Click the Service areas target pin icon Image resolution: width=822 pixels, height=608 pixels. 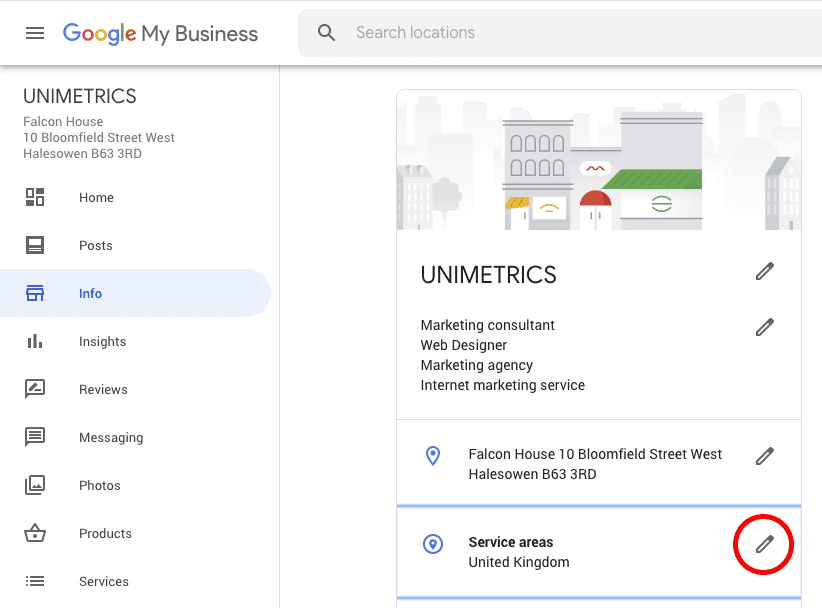click(x=433, y=544)
